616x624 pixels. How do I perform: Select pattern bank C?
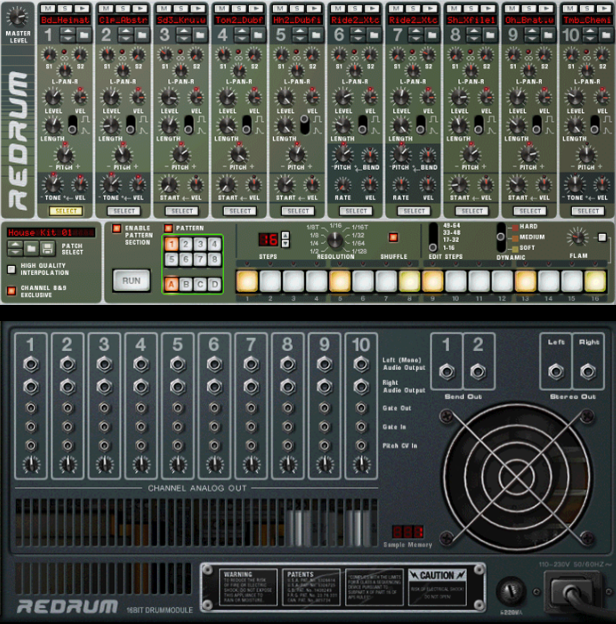(x=200, y=284)
